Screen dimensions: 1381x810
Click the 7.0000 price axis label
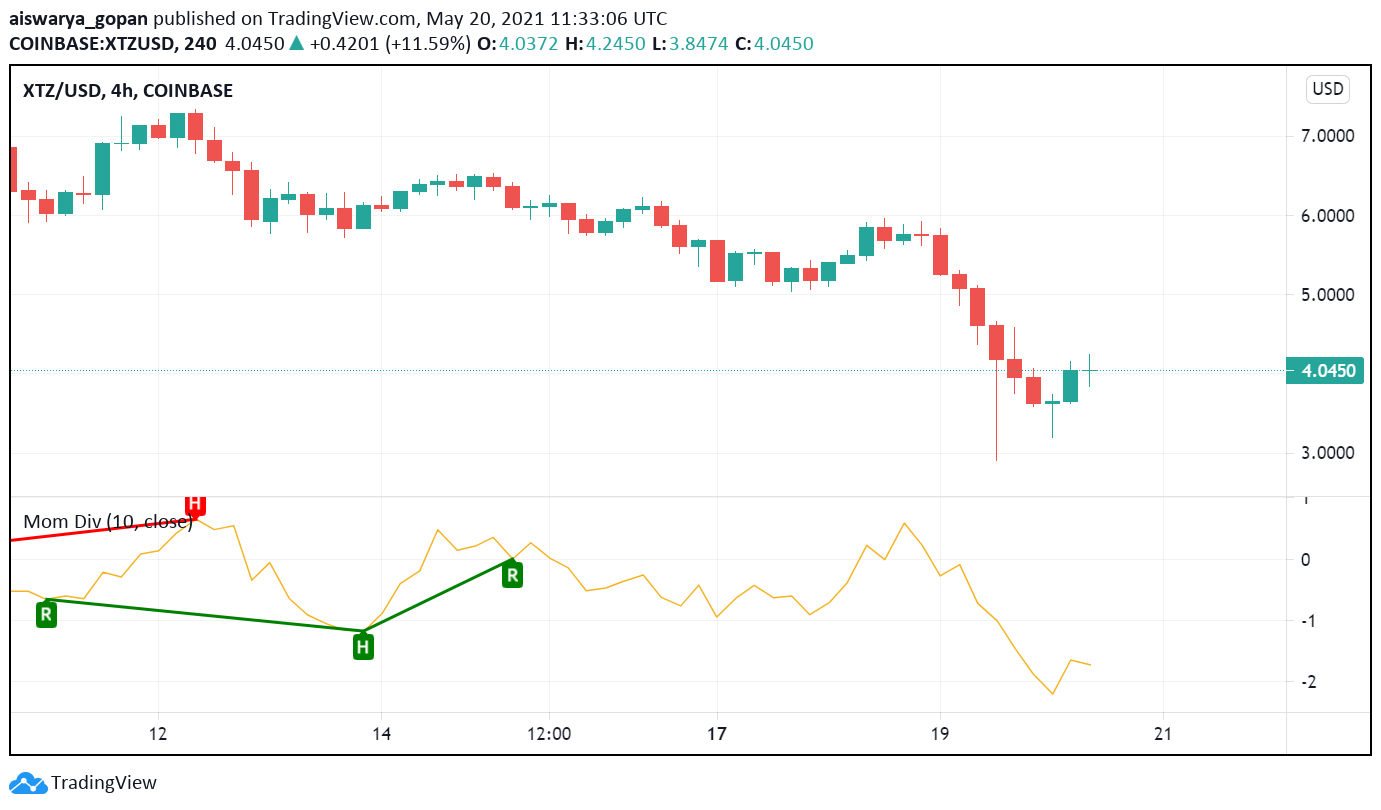tap(1328, 136)
